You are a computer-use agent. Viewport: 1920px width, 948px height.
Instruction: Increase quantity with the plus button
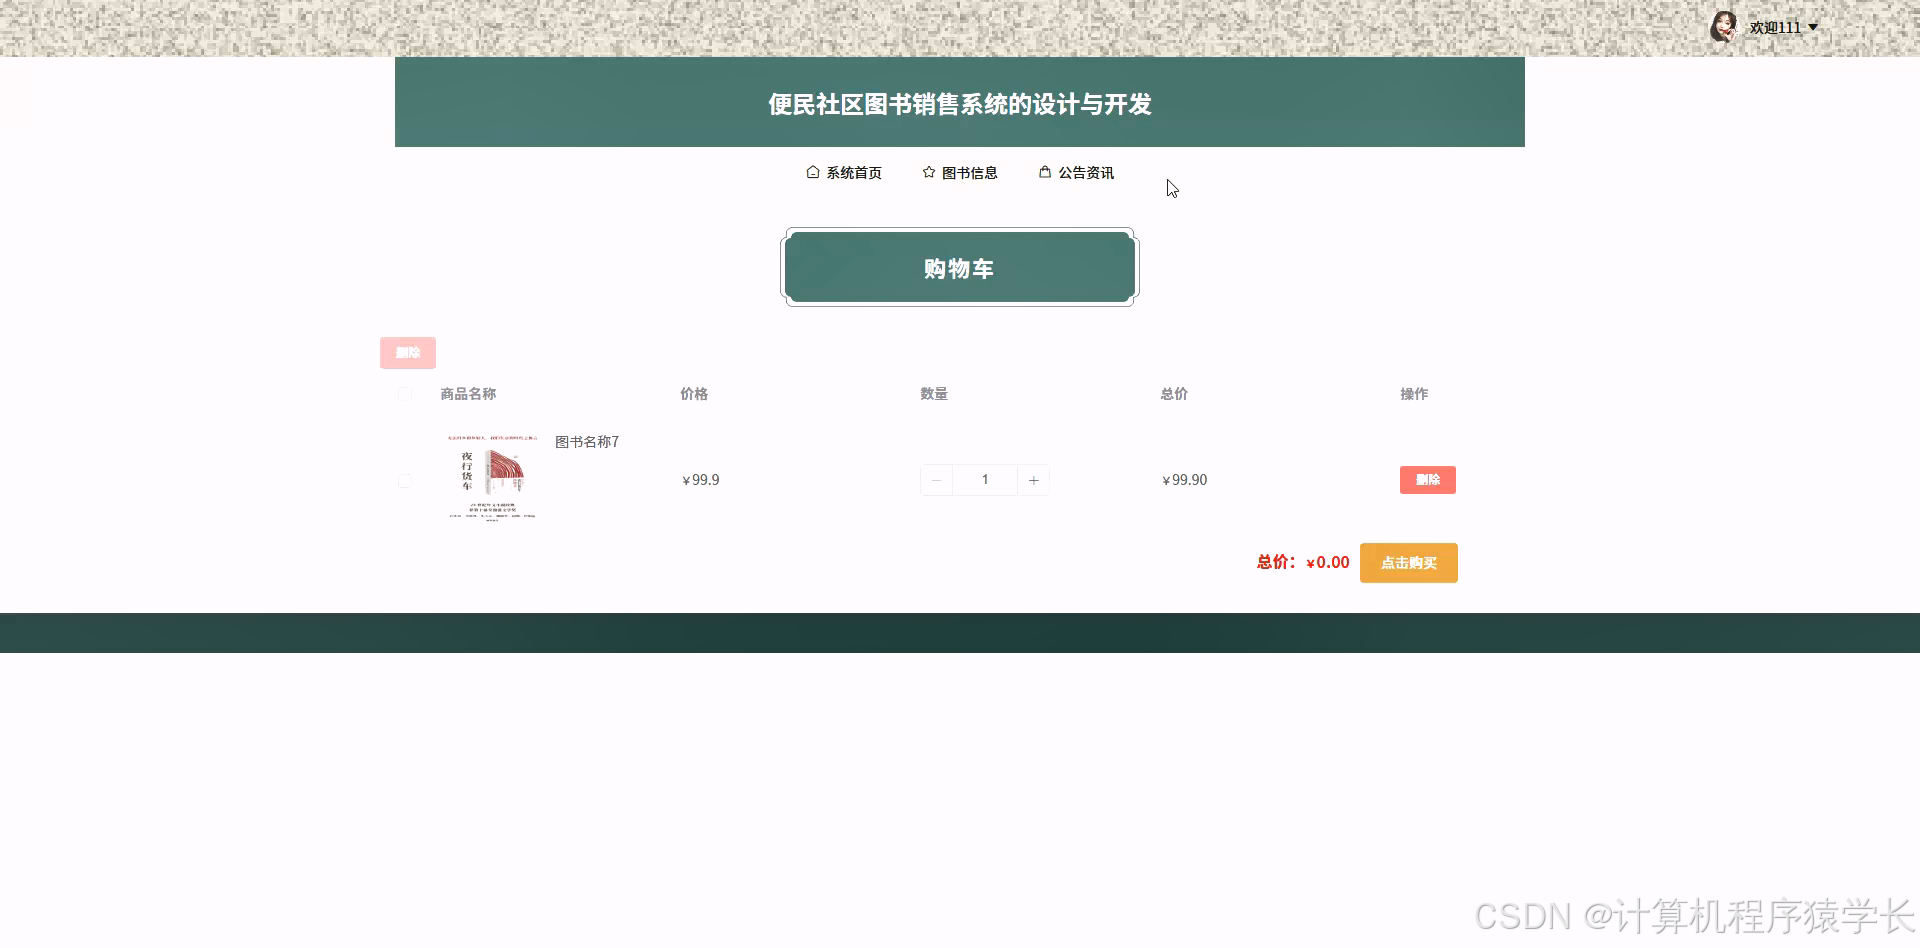pyautogui.click(x=1033, y=481)
